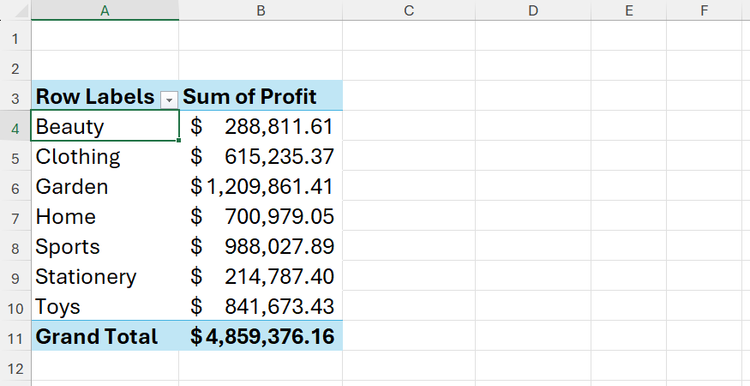Select the Garden row label cell
Image resolution: width=750 pixels, height=386 pixels.
pos(105,186)
